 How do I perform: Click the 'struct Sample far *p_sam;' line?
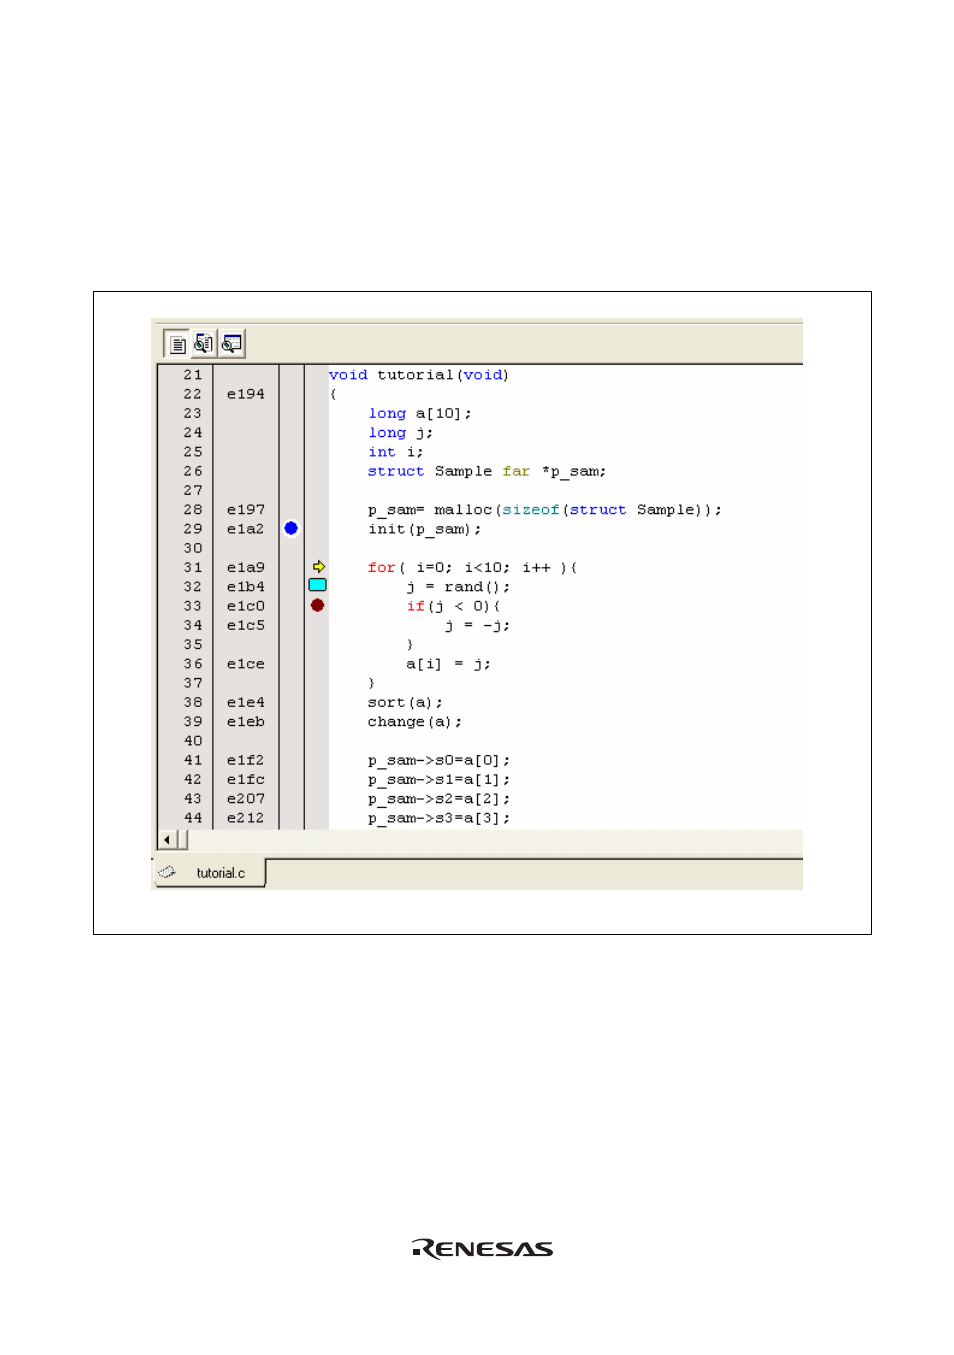[487, 471]
